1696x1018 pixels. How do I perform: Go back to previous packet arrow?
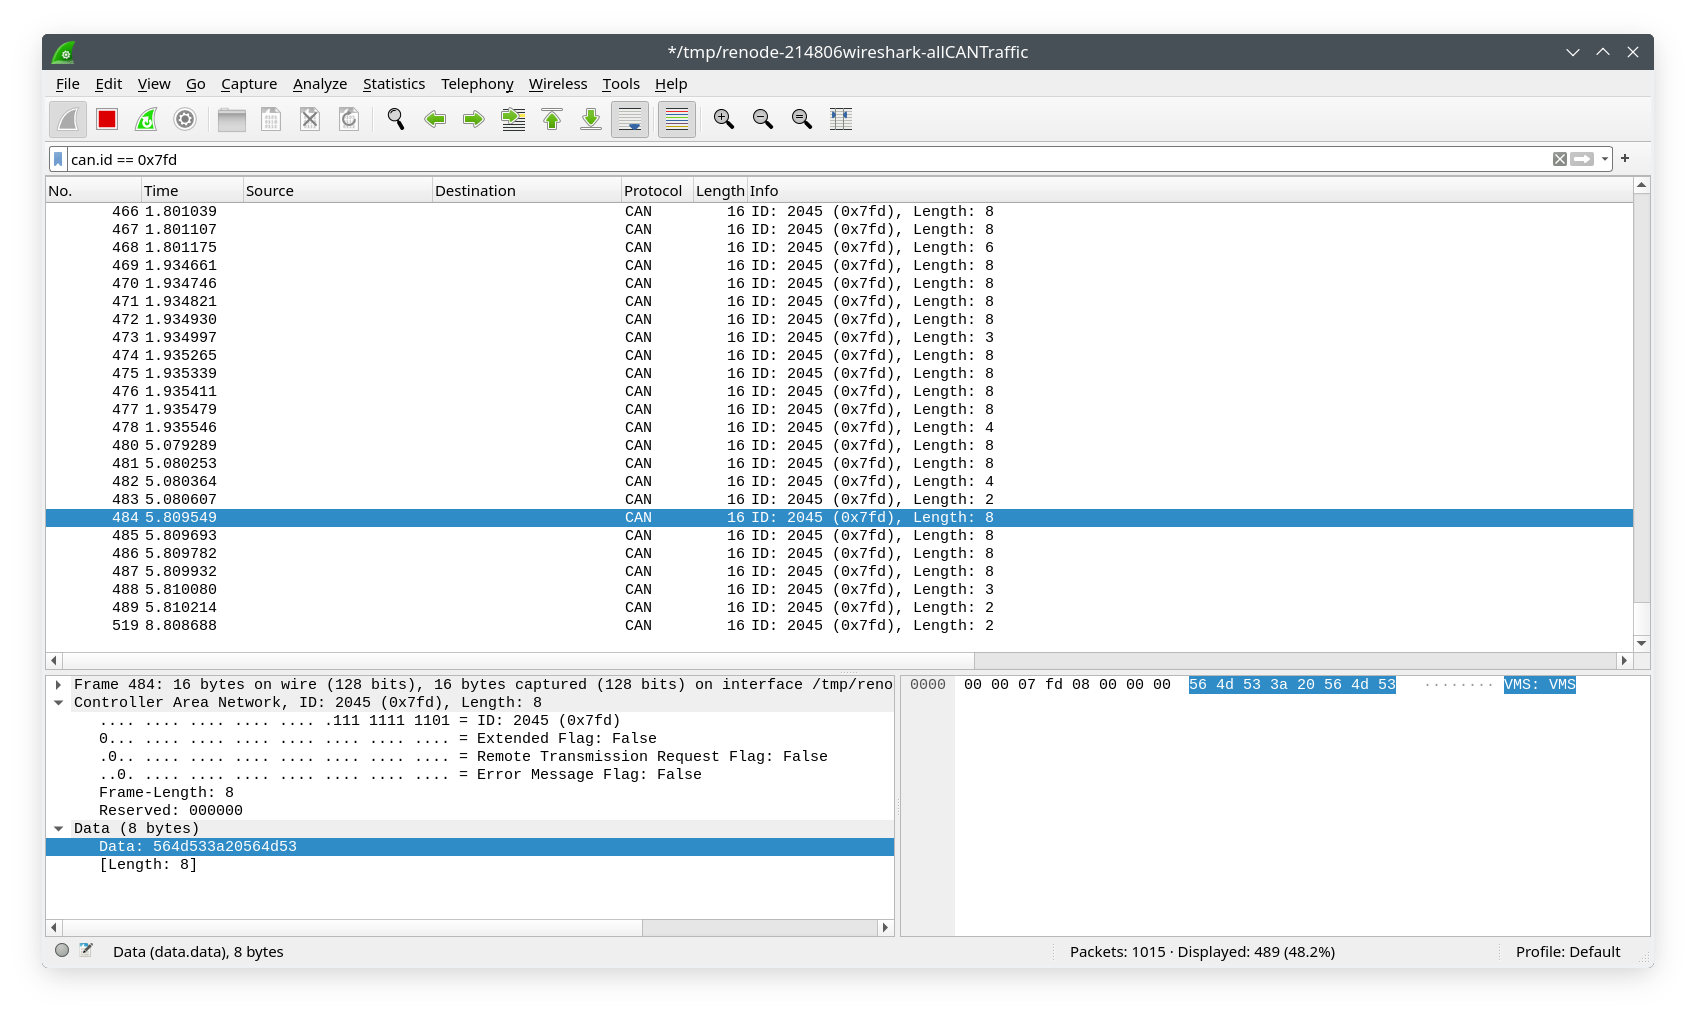pos(435,120)
